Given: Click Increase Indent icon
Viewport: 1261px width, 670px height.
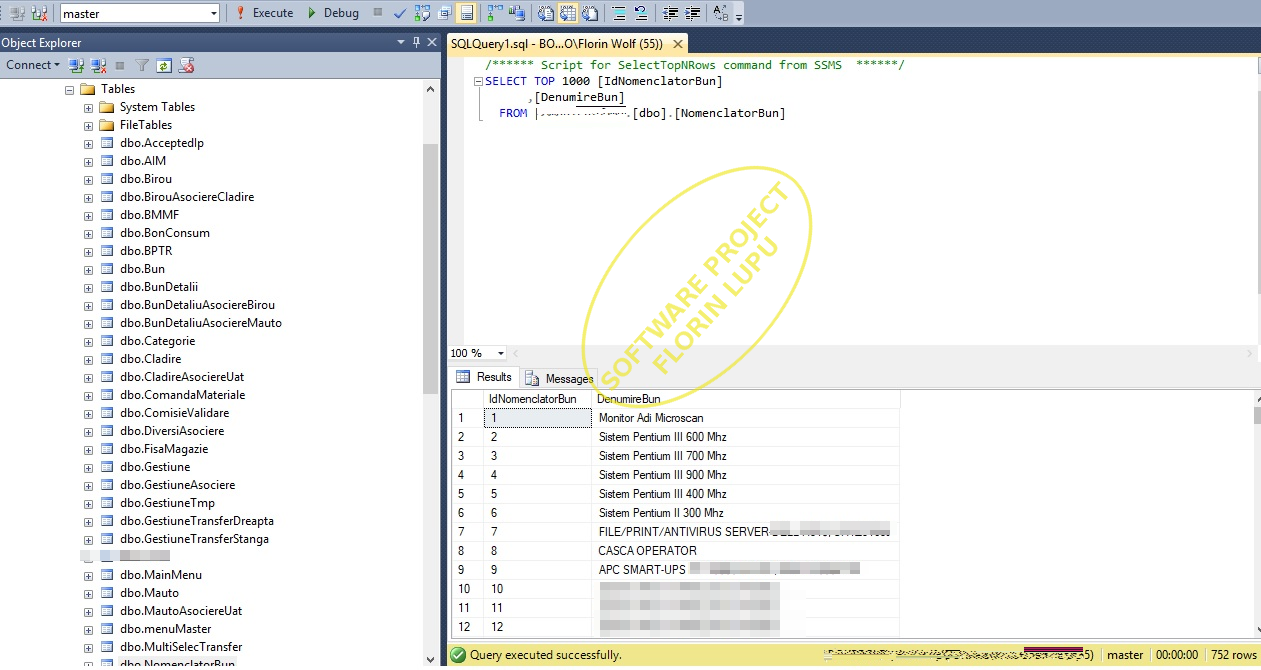Looking at the screenshot, I should tap(692, 13).
